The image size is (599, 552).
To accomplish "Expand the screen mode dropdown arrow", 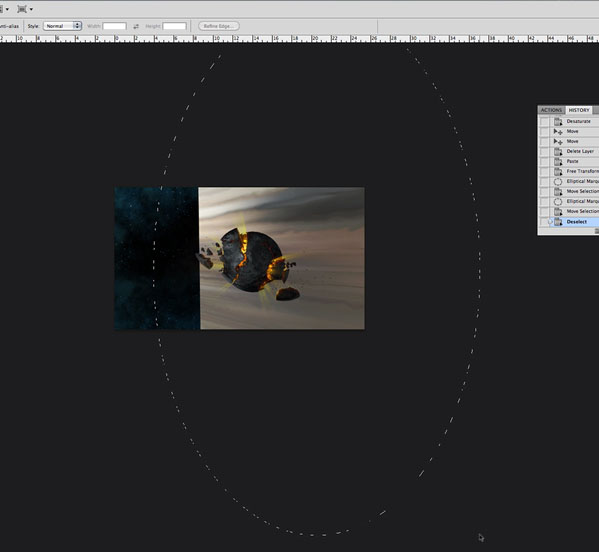I will pos(31,9).
